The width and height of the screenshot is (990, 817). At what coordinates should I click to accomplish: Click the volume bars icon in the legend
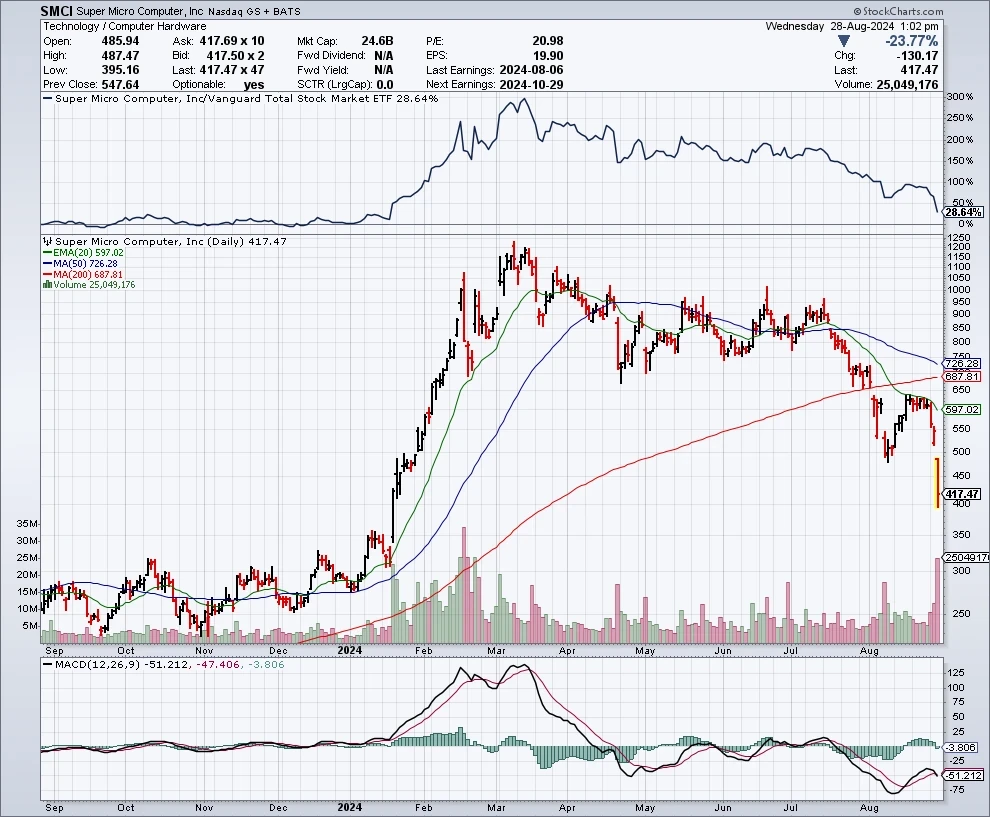45,285
